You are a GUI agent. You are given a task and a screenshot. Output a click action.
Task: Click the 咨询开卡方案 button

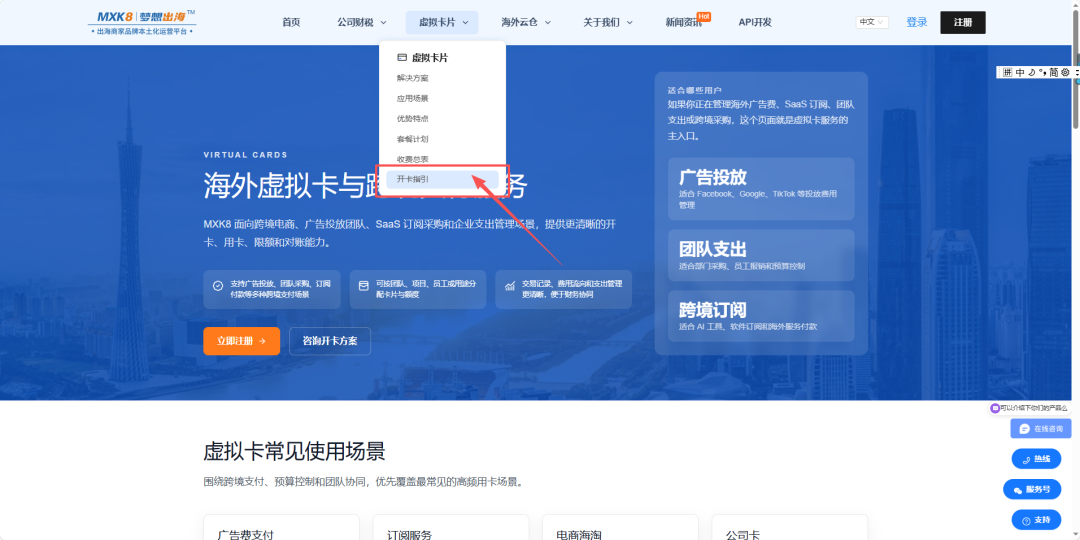tap(330, 341)
